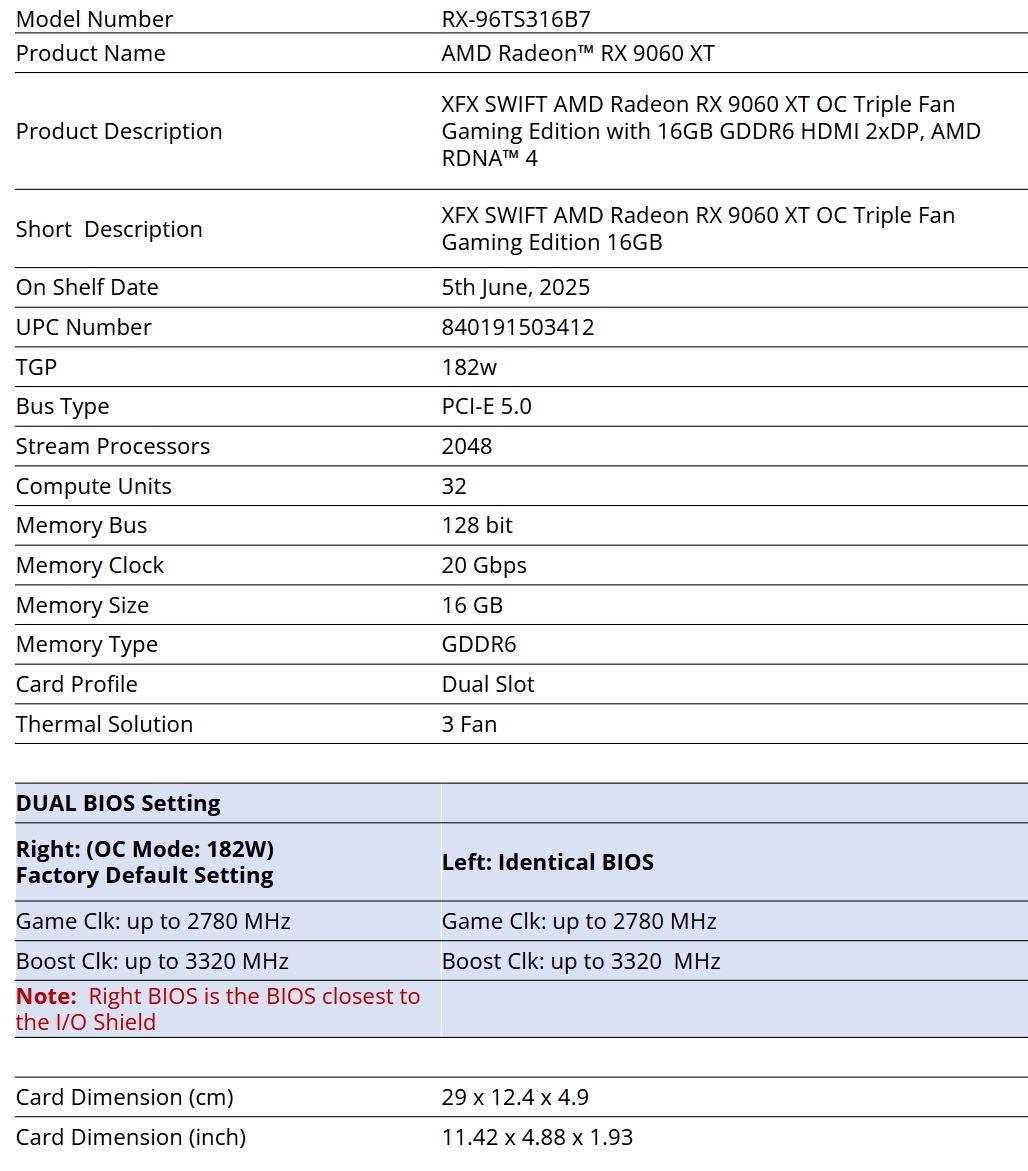Click the 'Product Description' label
The height and width of the screenshot is (1171, 1028).
click(x=119, y=131)
